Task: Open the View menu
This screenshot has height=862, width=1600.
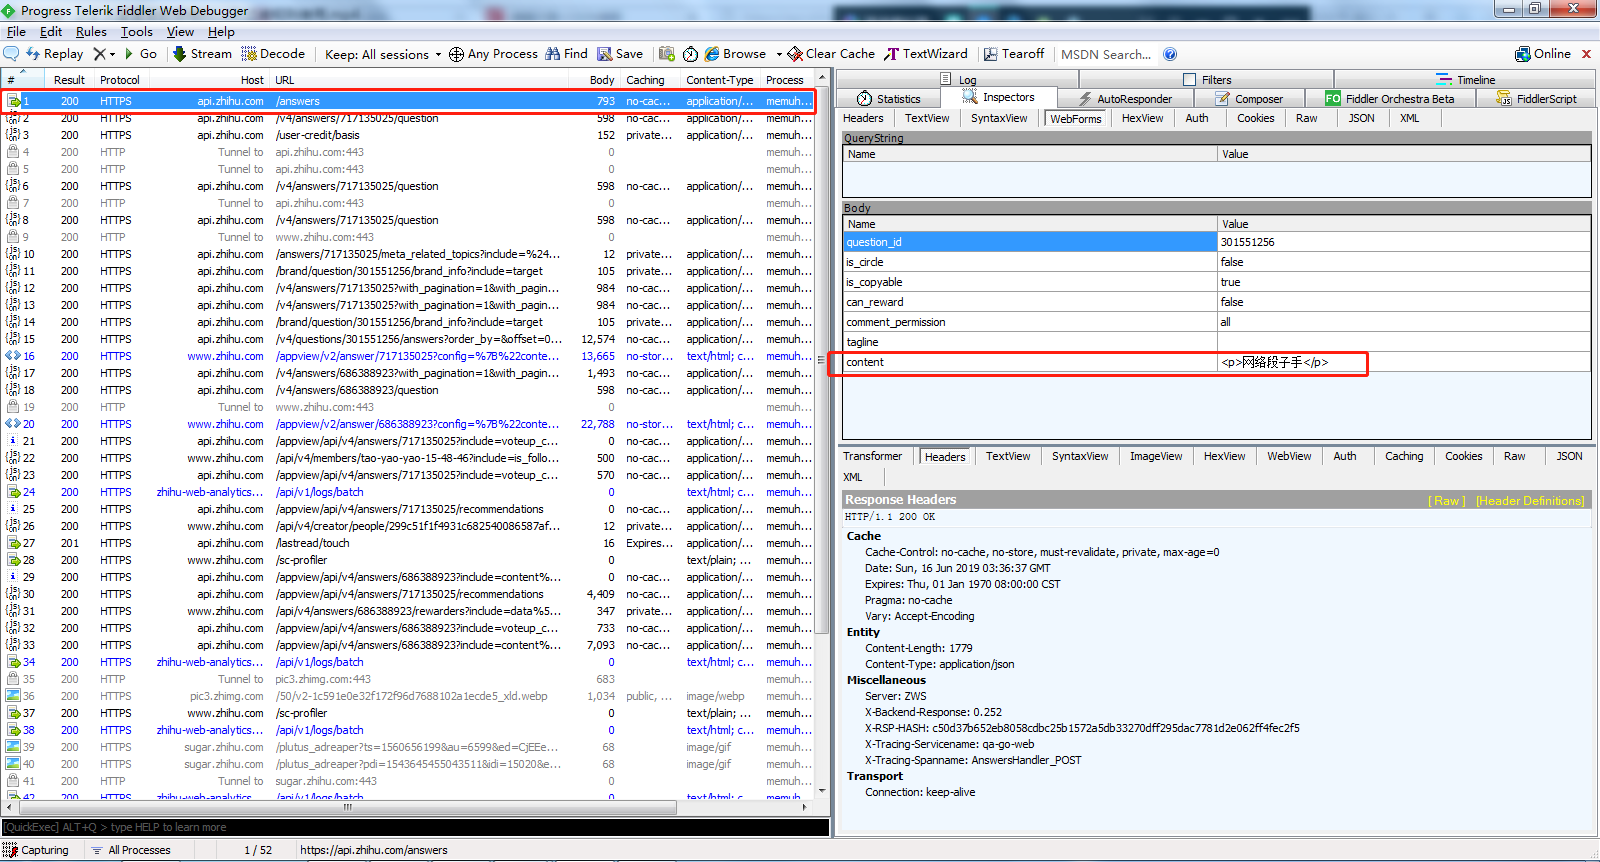Action: tap(180, 32)
